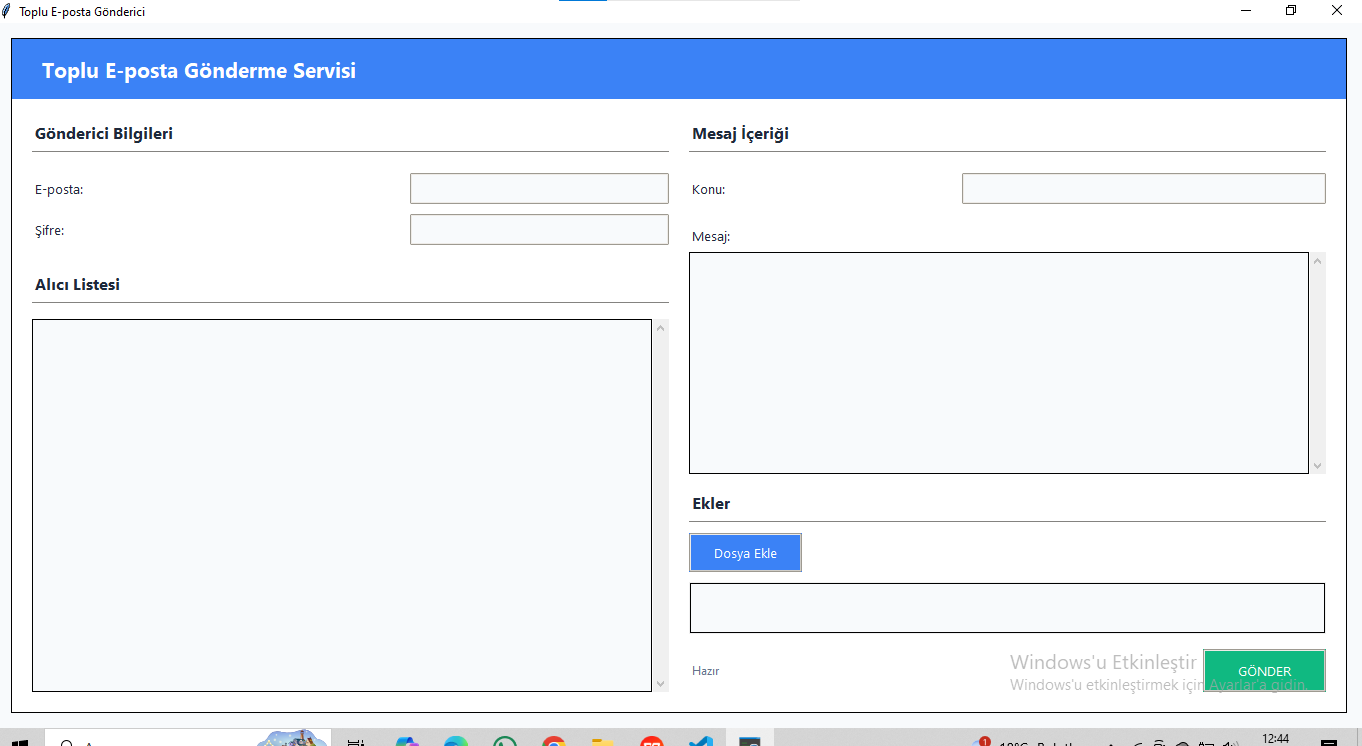
Task: Click the down arrow of Alıcı Listesi scrollbar
Action: [660, 684]
